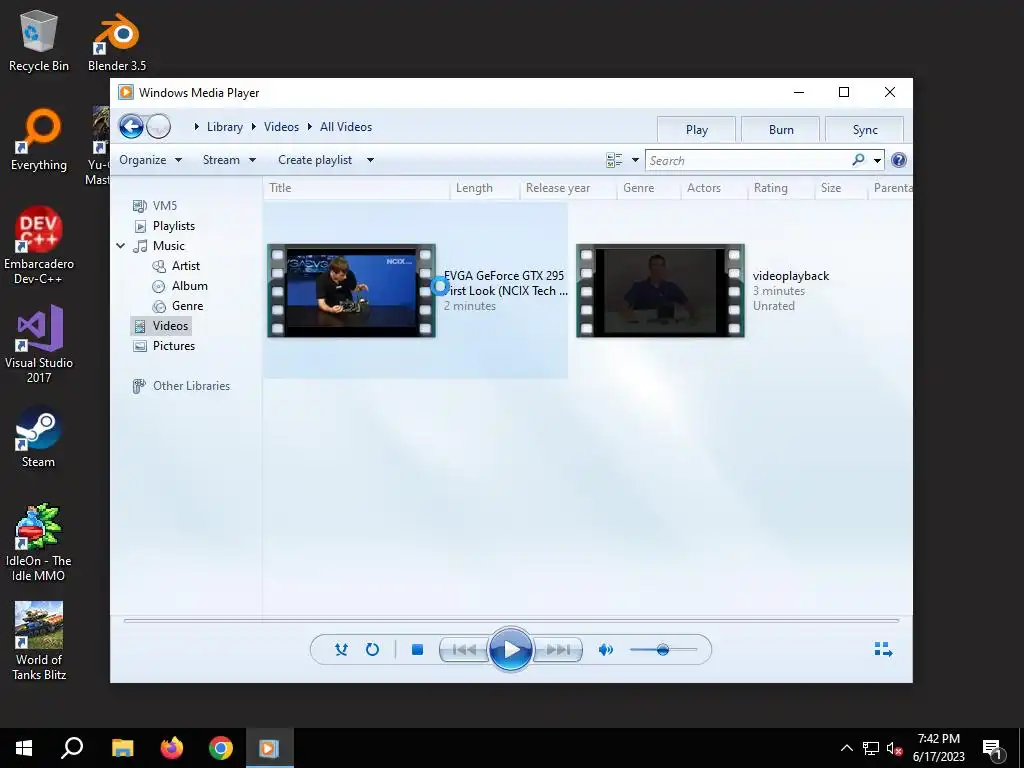Open Firefox from the taskbar

172,748
